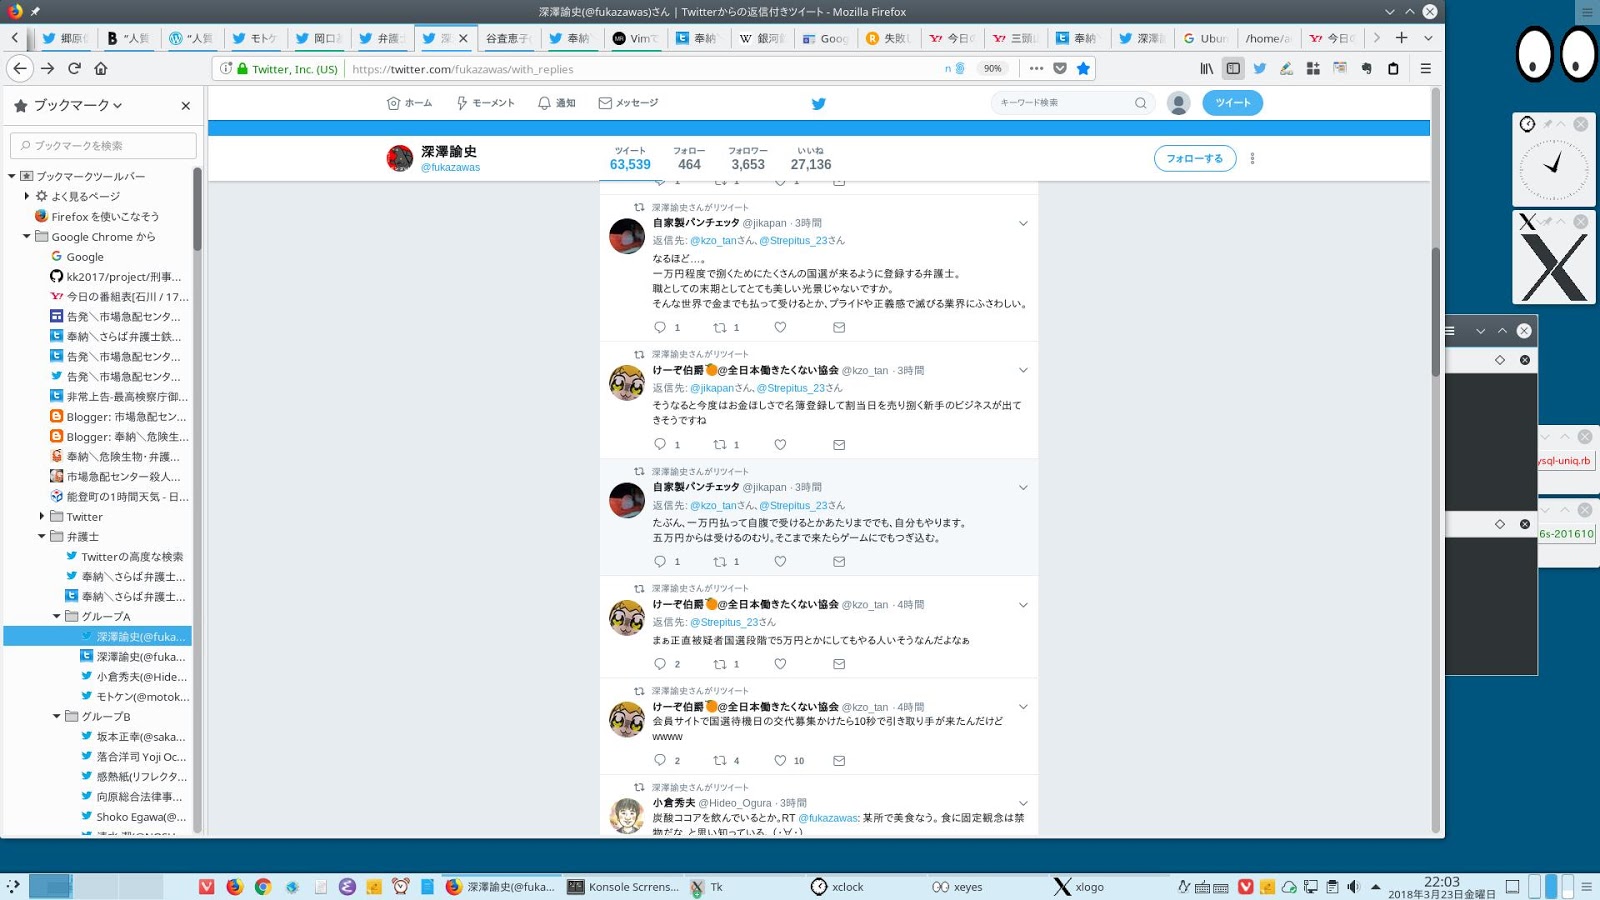Open dropdown chevron on first 自家製パンチェッタ tweet
This screenshot has width=1600, height=900.
click(x=1023, y=224)
